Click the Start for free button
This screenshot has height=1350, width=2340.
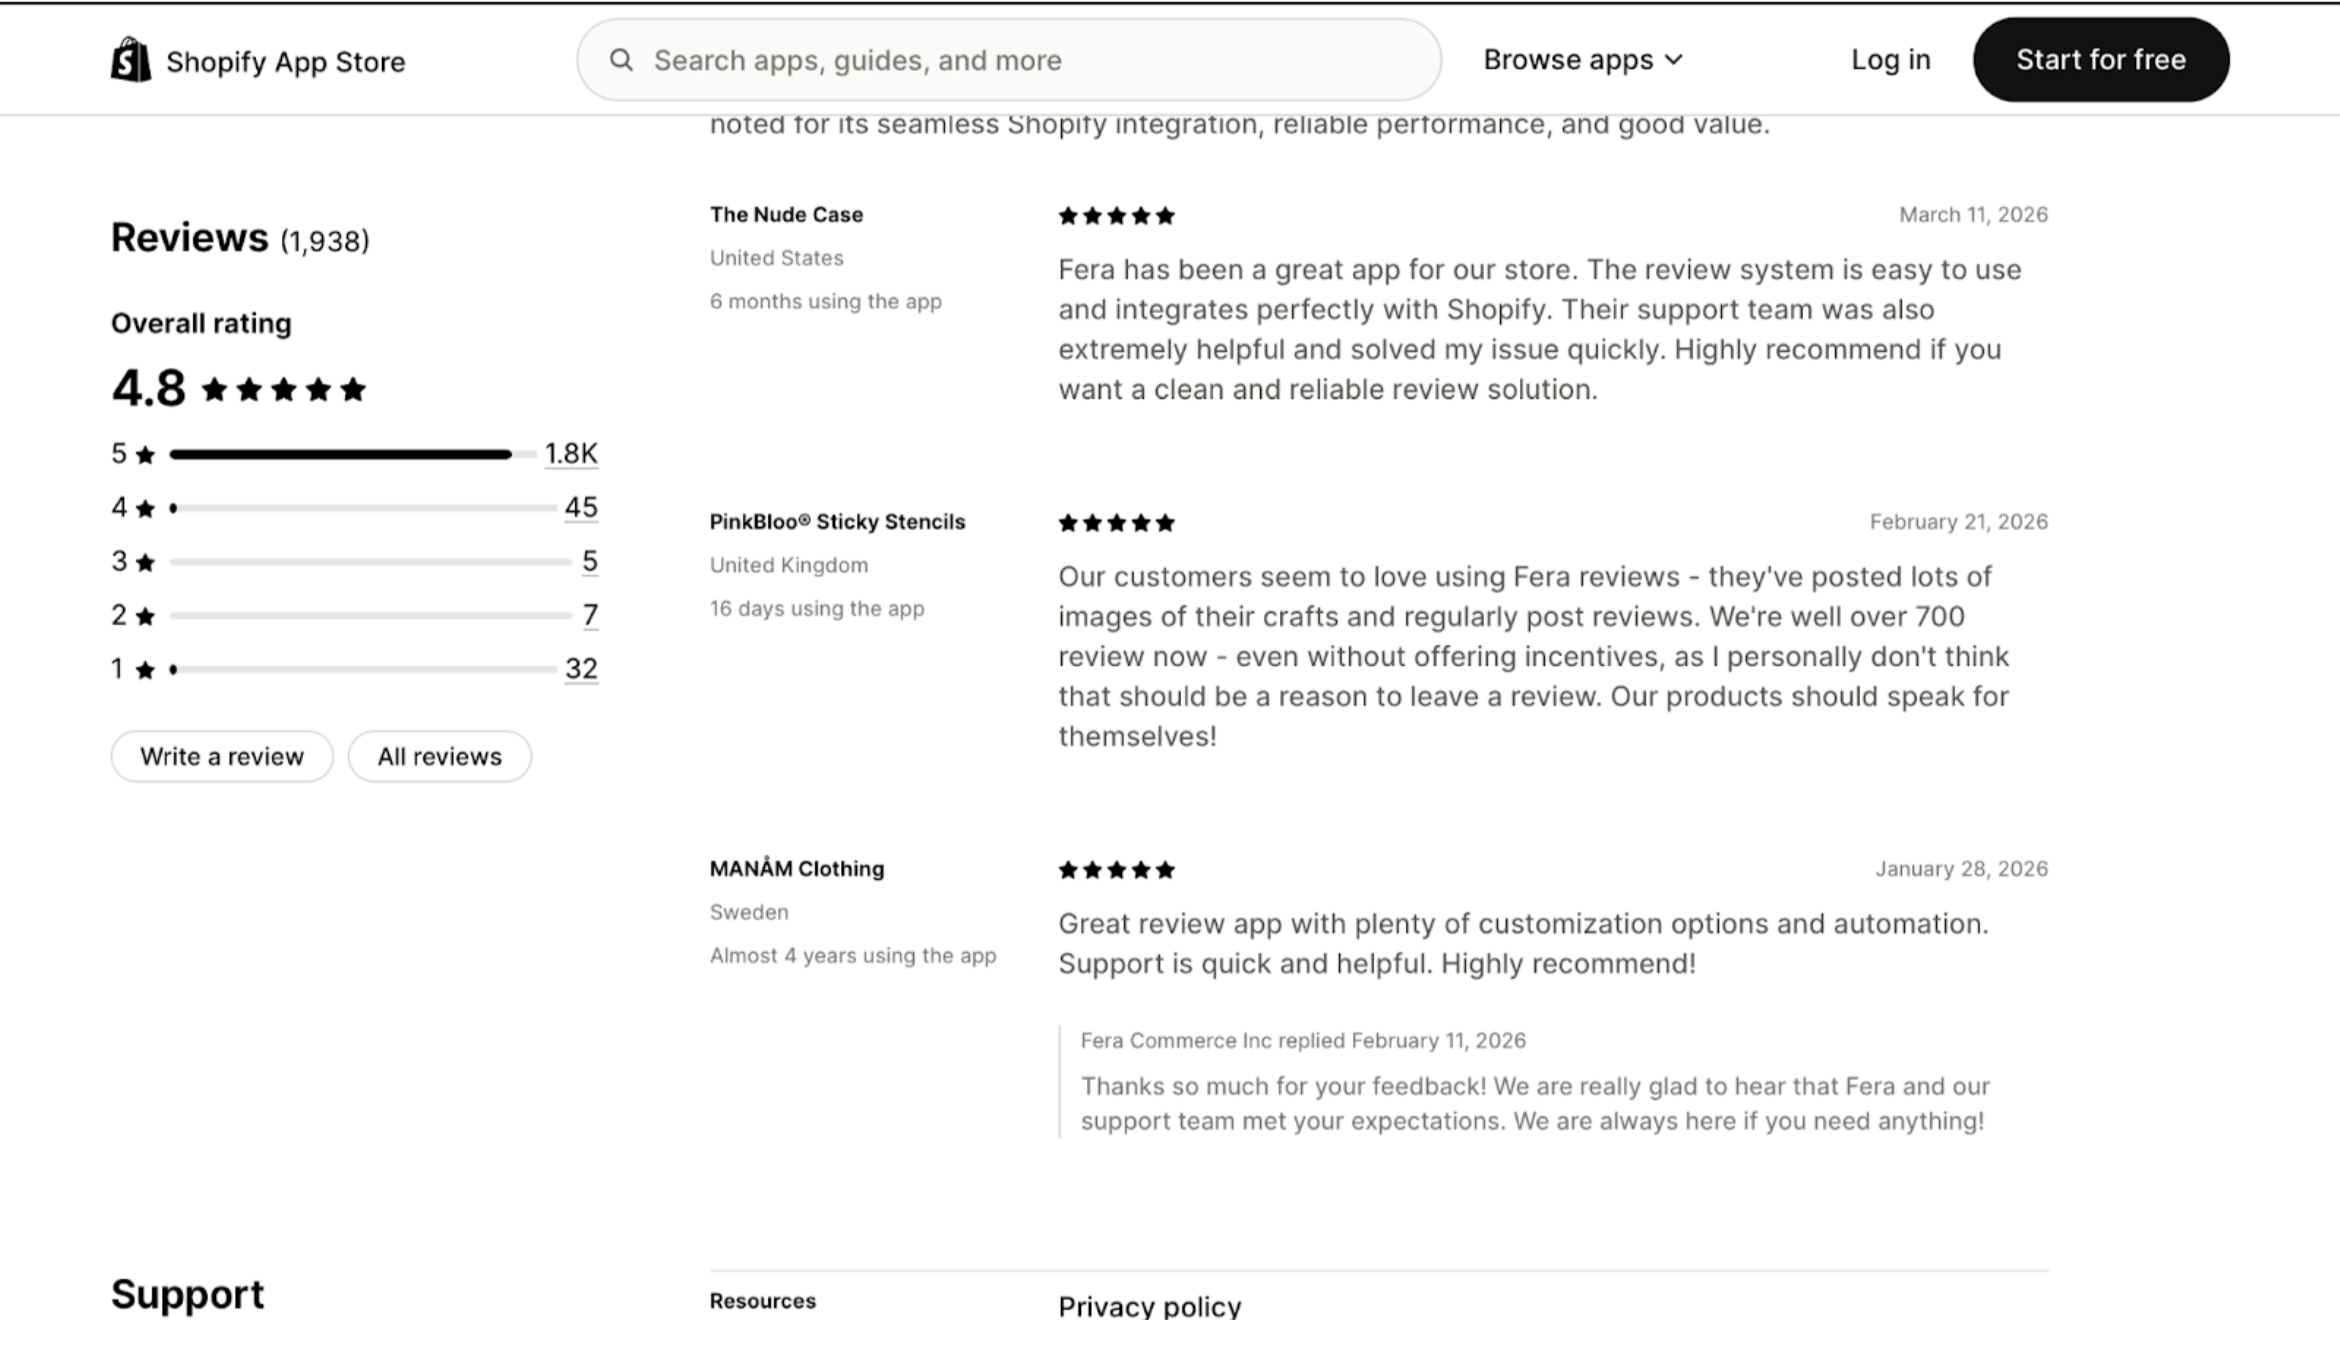click(2100, 60)
